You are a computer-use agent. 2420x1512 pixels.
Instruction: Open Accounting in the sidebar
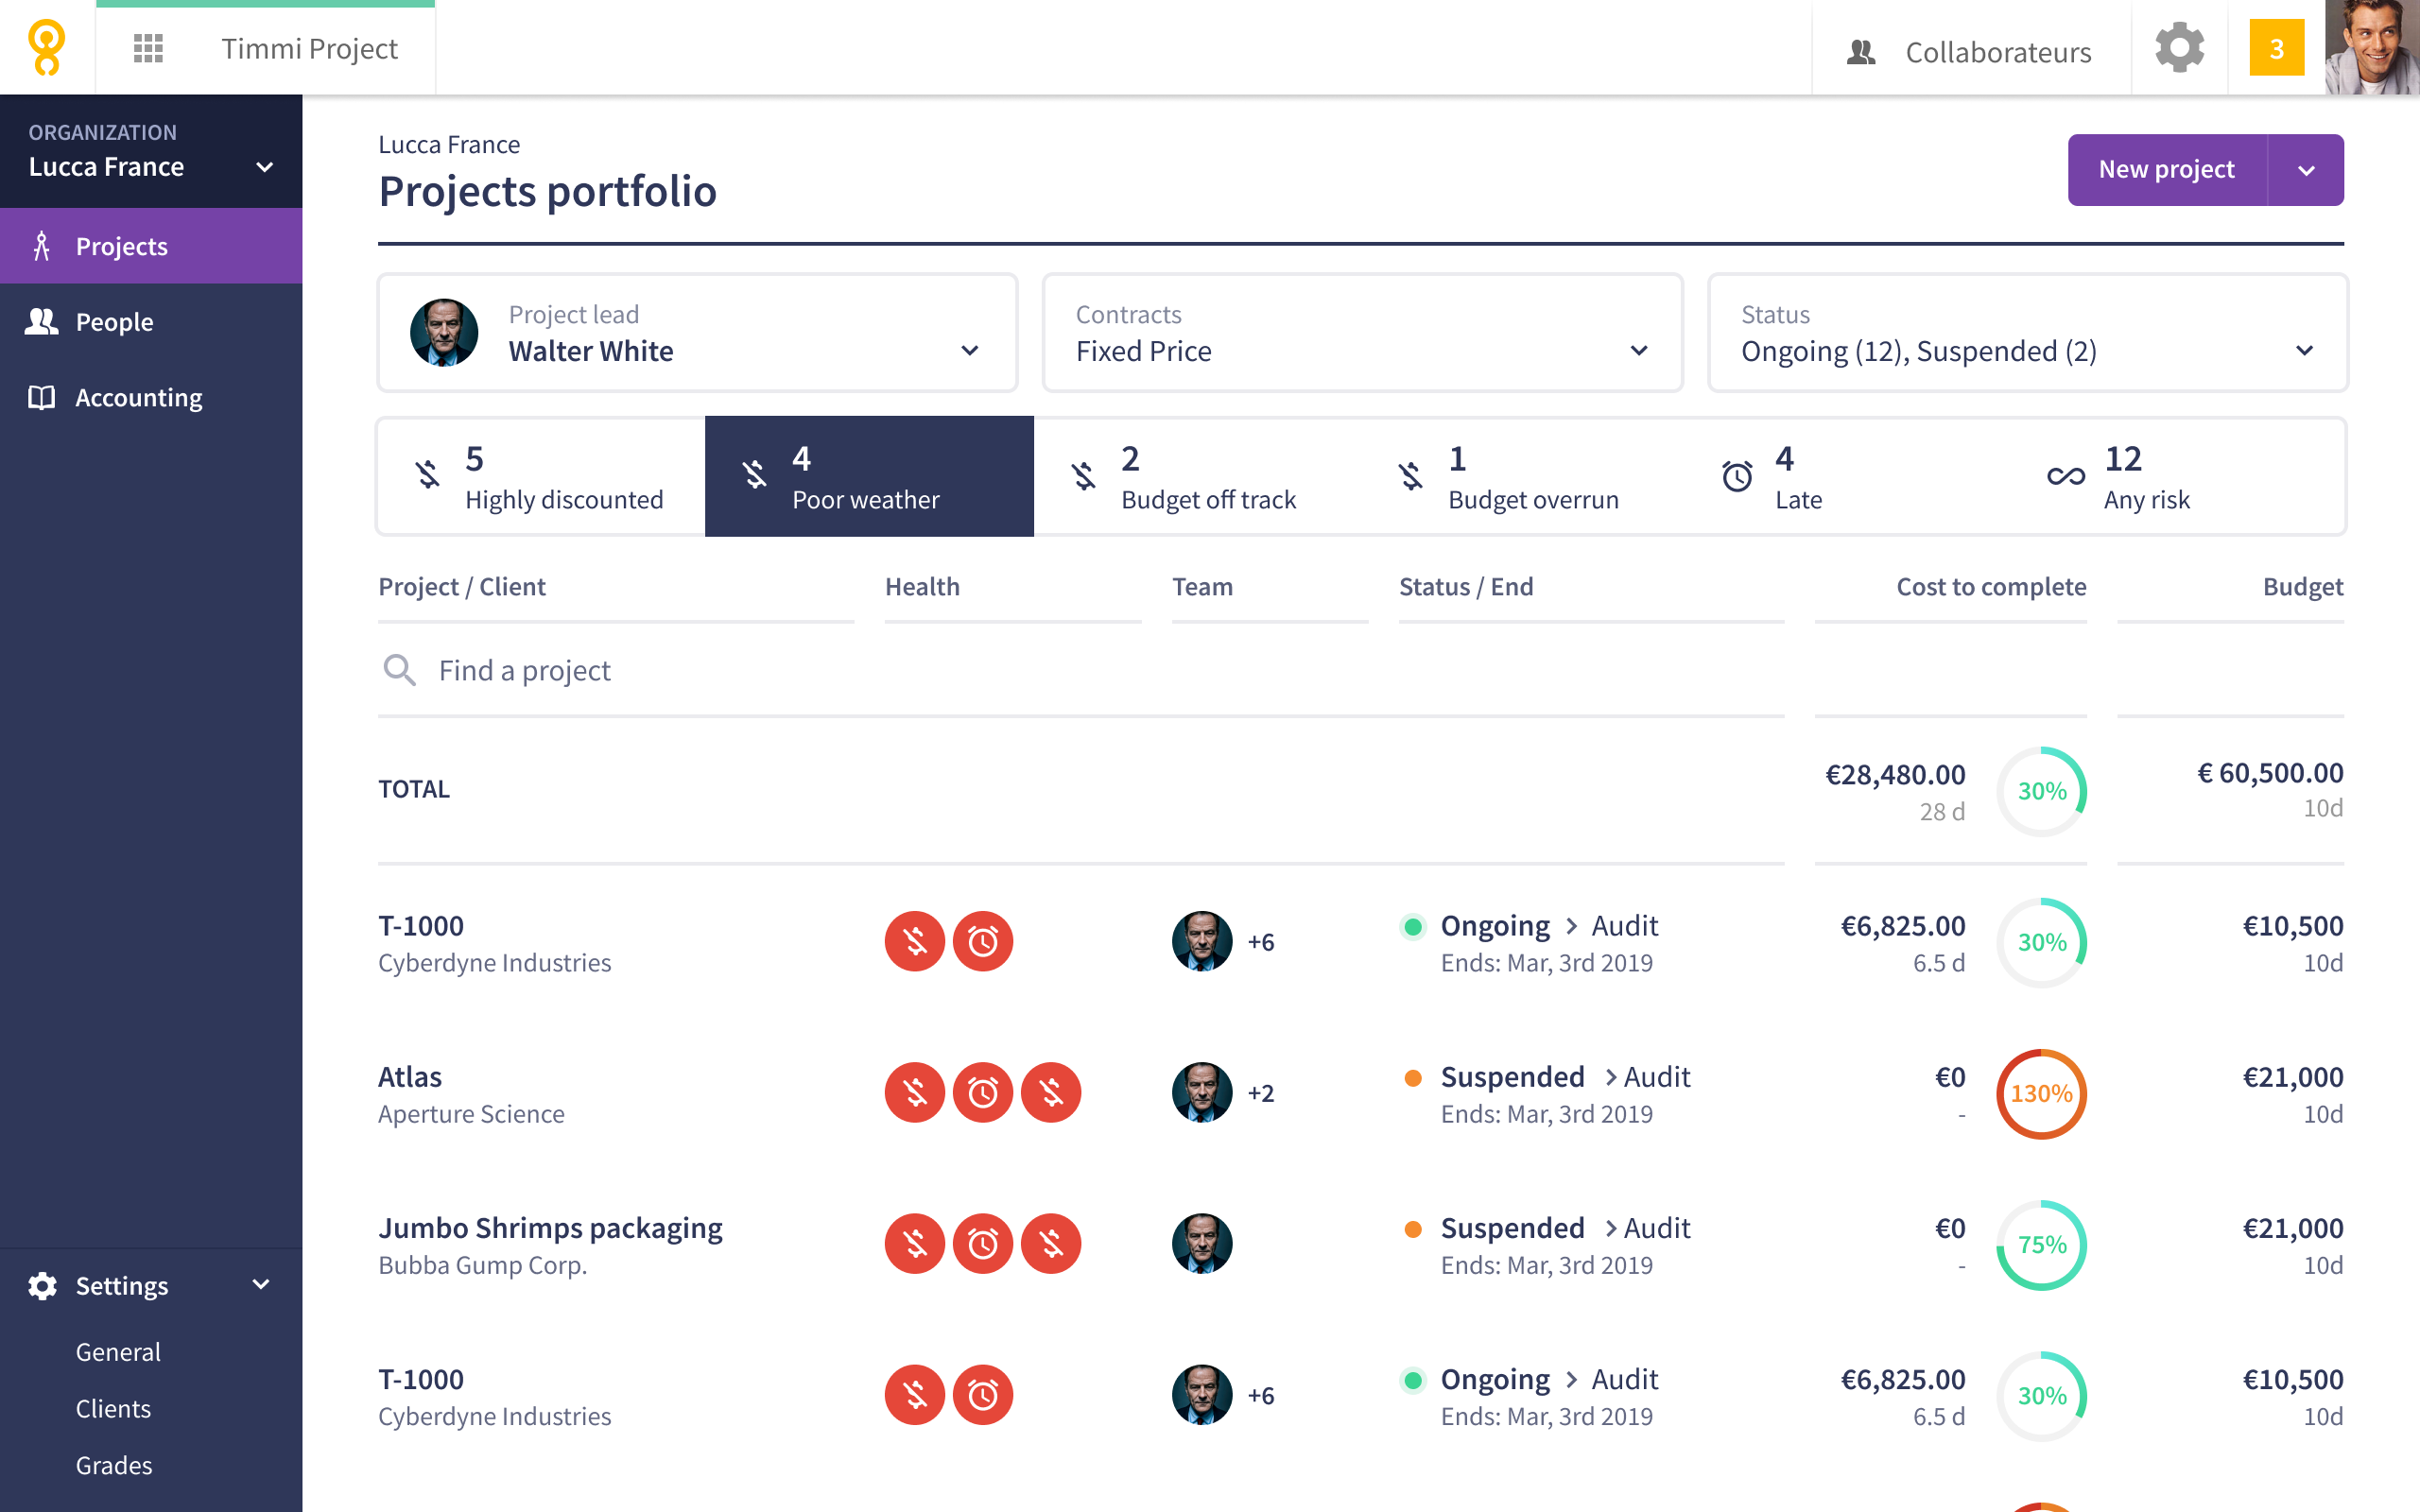[x=138, y=398]
